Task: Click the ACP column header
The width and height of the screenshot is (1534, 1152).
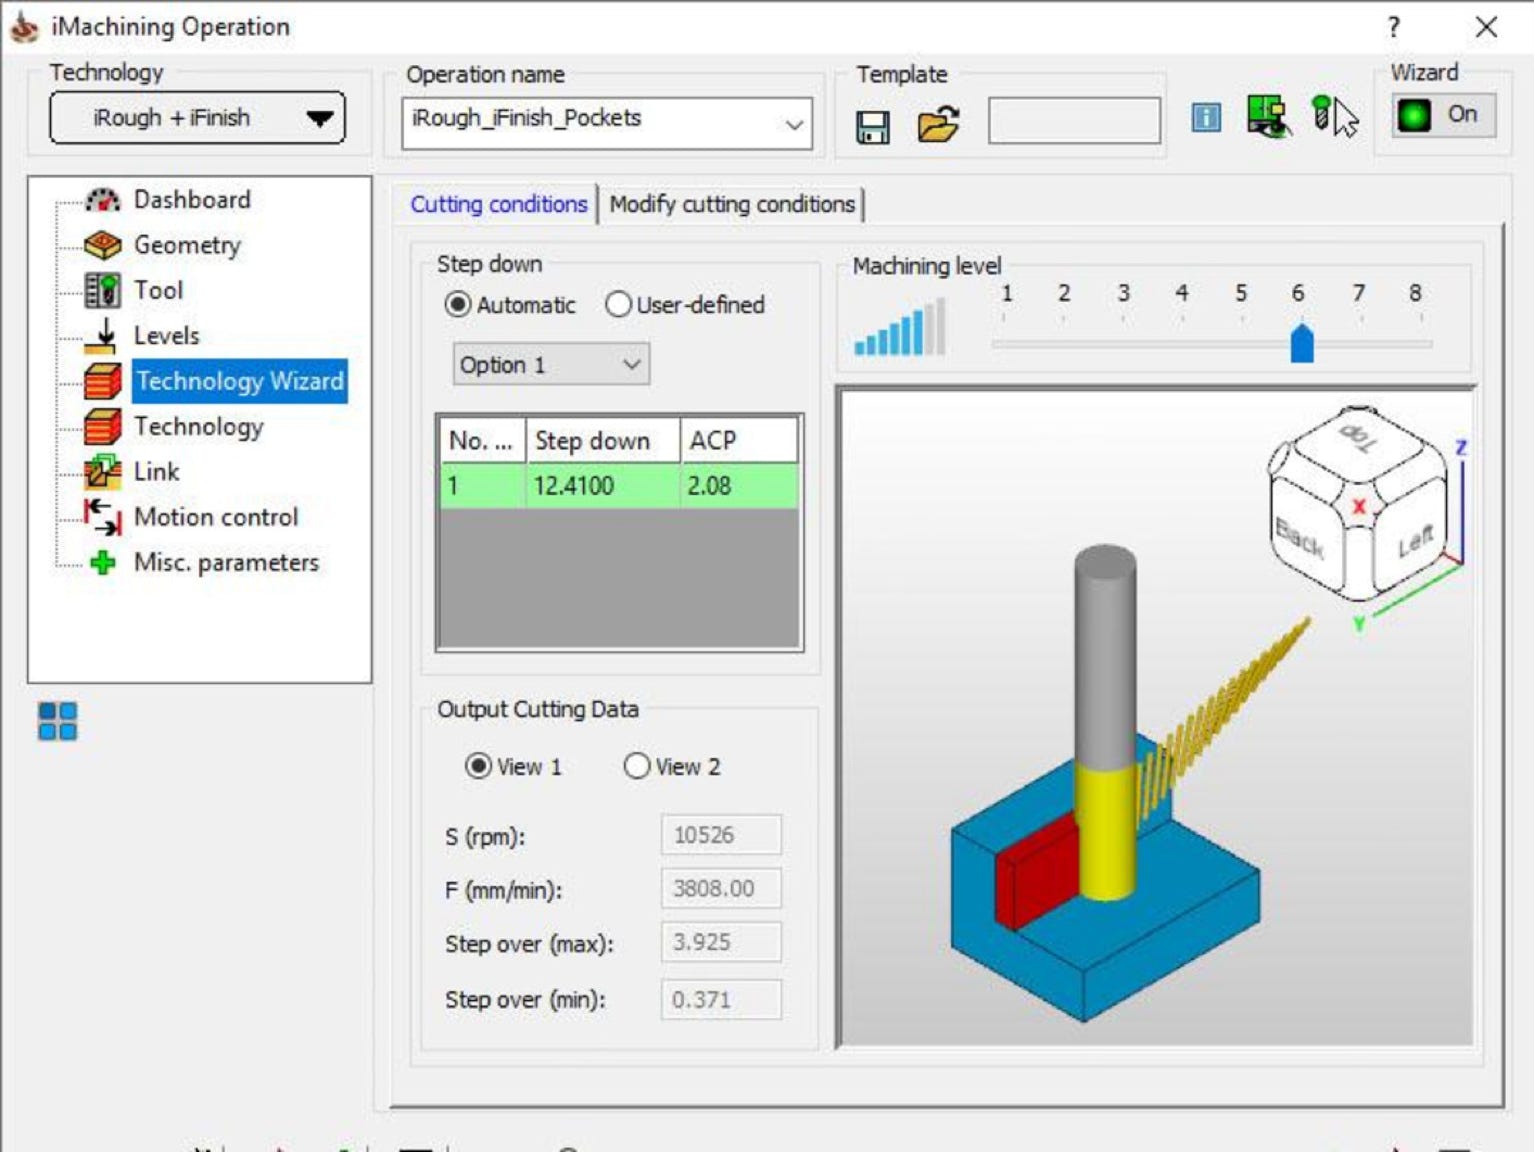Action: click(739, 440)
